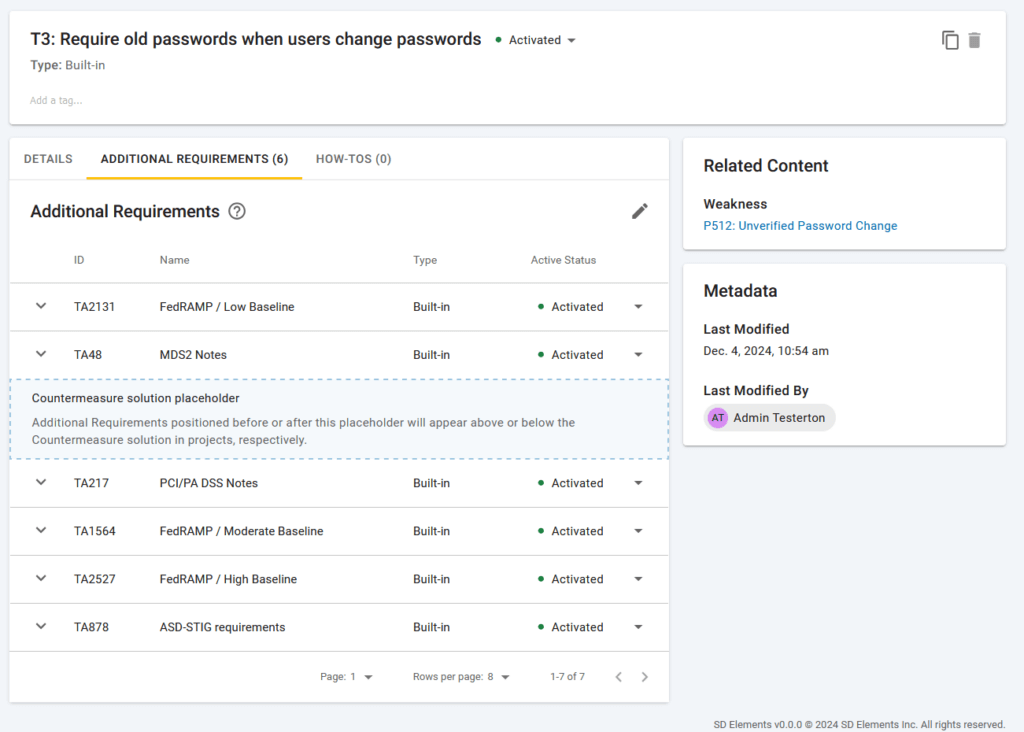Click the Add a tag field
Screen dimensions: 1024x732
56,101
